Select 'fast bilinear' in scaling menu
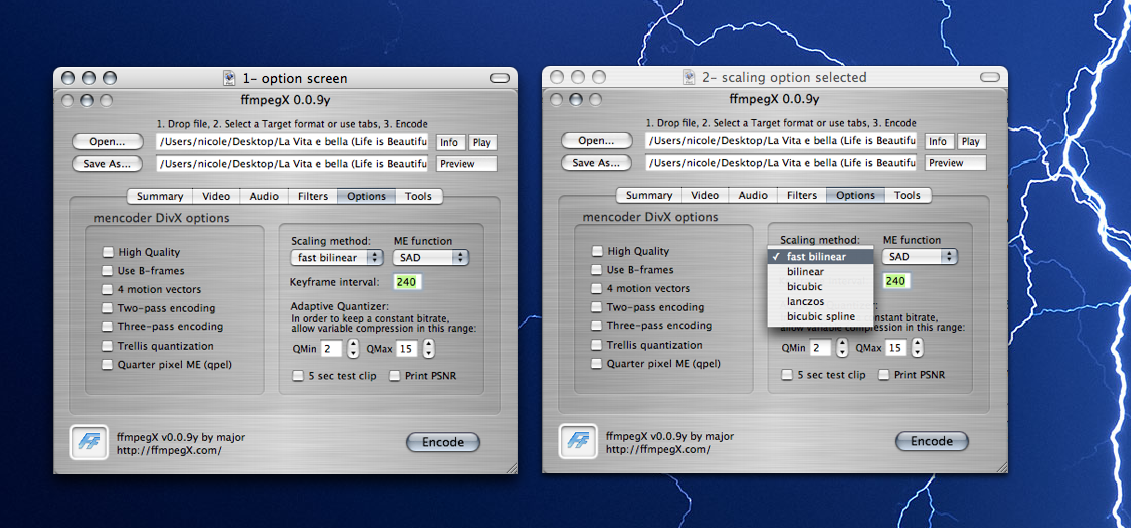Image resolution: width=1131 pixels, height=528 pixels. [x=820, y=257]
